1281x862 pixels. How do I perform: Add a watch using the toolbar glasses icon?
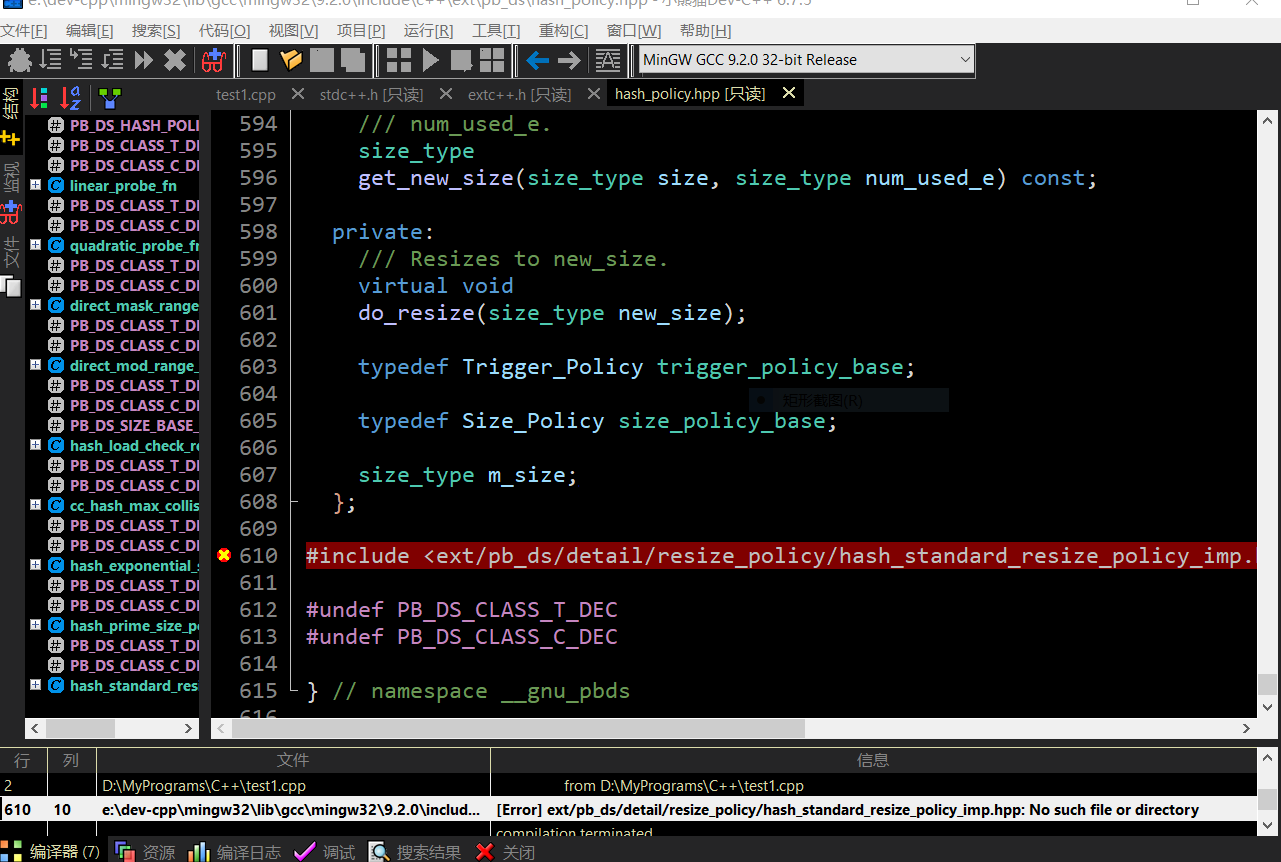pyautogui.click(x=212, y=60)
